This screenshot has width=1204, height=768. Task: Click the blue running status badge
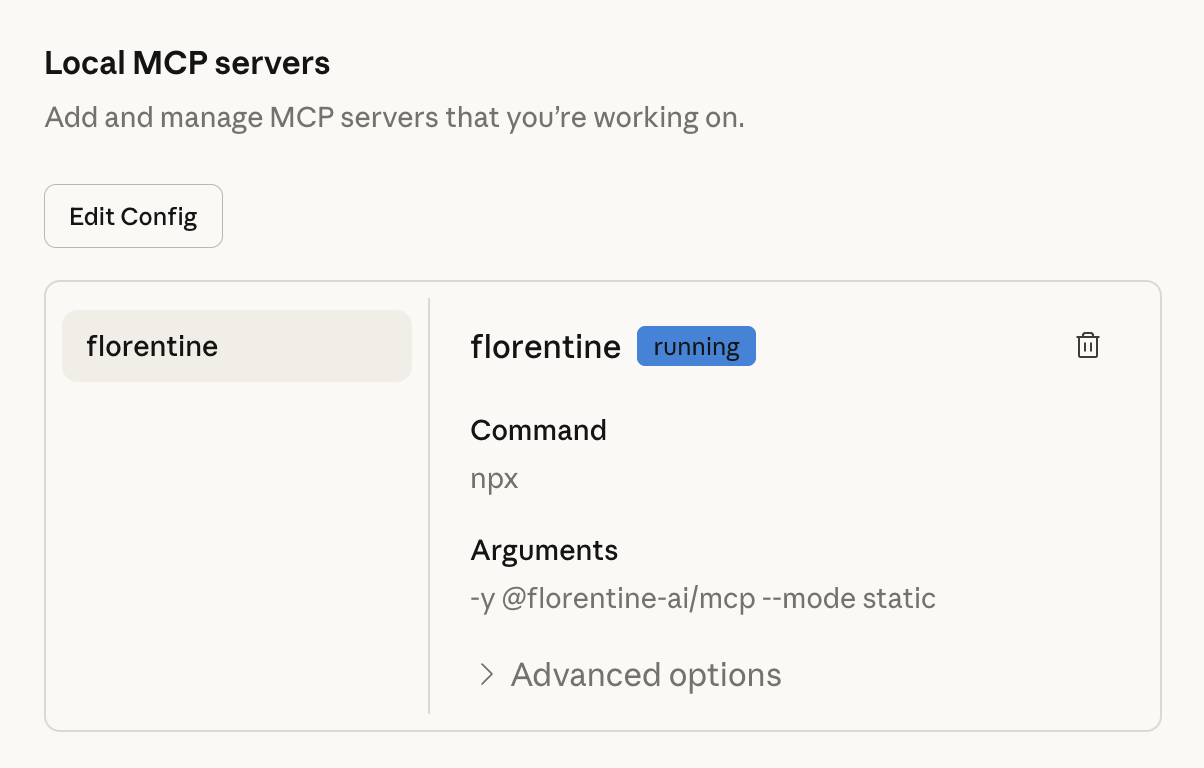696,347
